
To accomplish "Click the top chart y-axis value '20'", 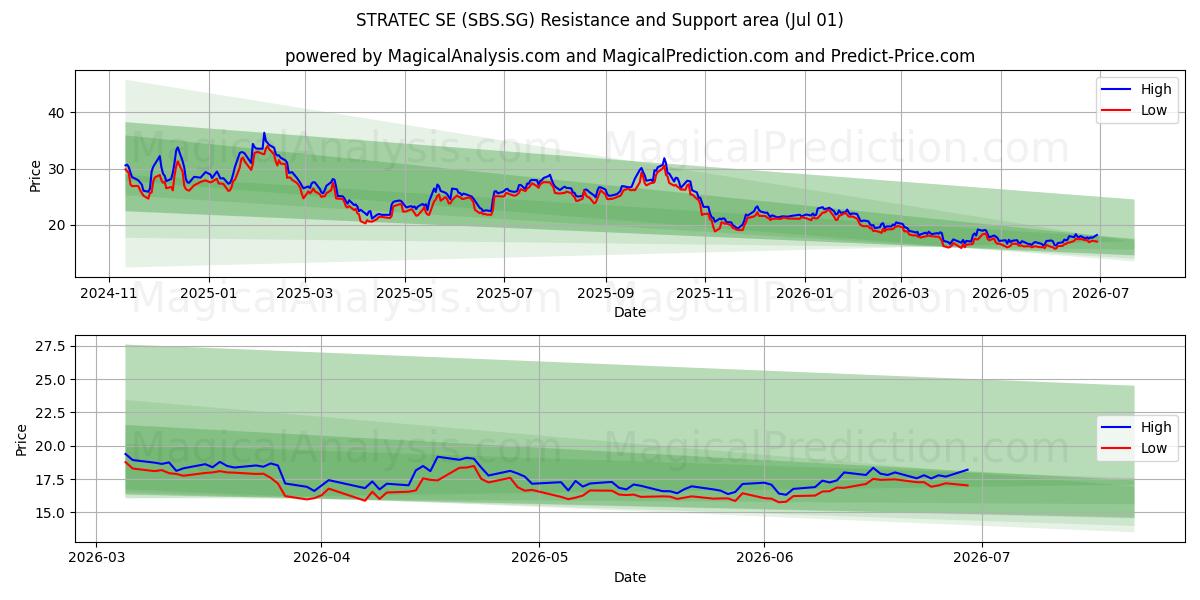I will [x=58, y=225].
